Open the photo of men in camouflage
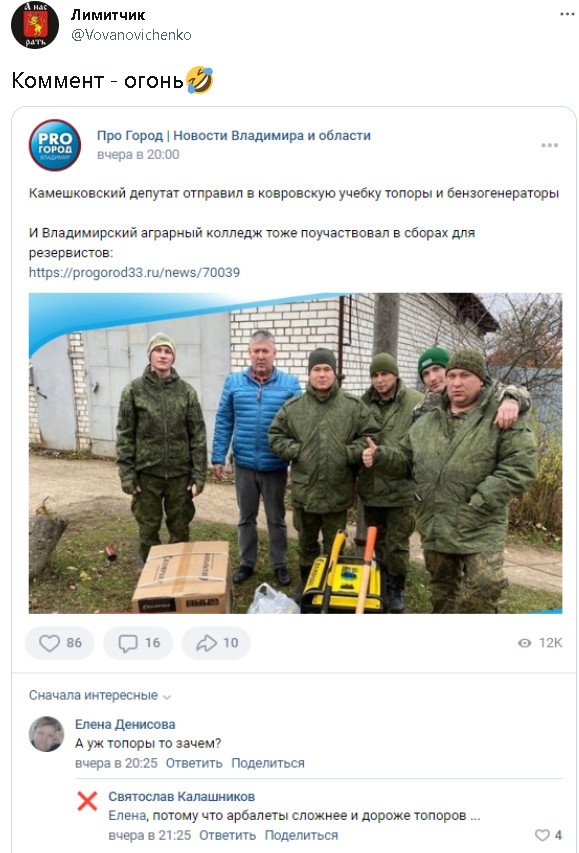Viewport: 579px width, 853px height. (295, 453)
